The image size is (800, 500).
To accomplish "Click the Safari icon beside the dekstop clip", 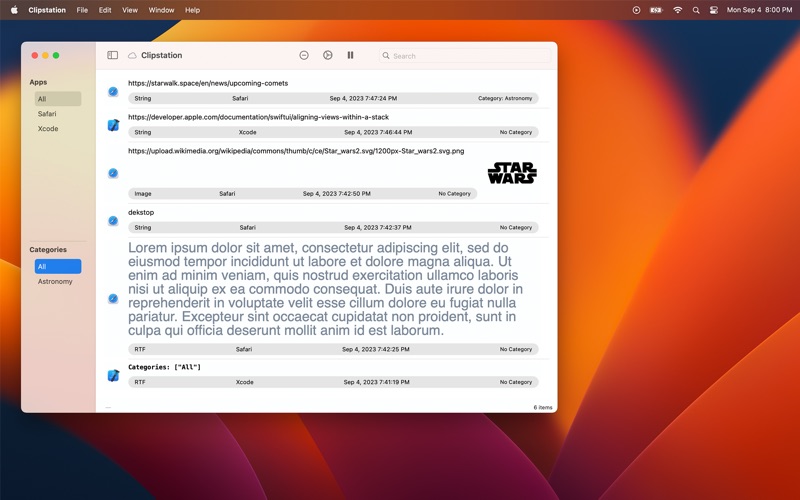I will pyautogui.click(x=113, y=220).
